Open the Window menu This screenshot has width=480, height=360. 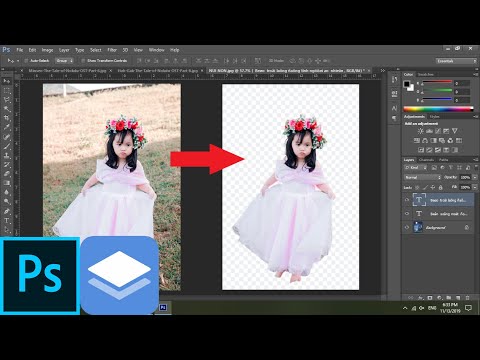pyautogui.click(x=156, y=50)
